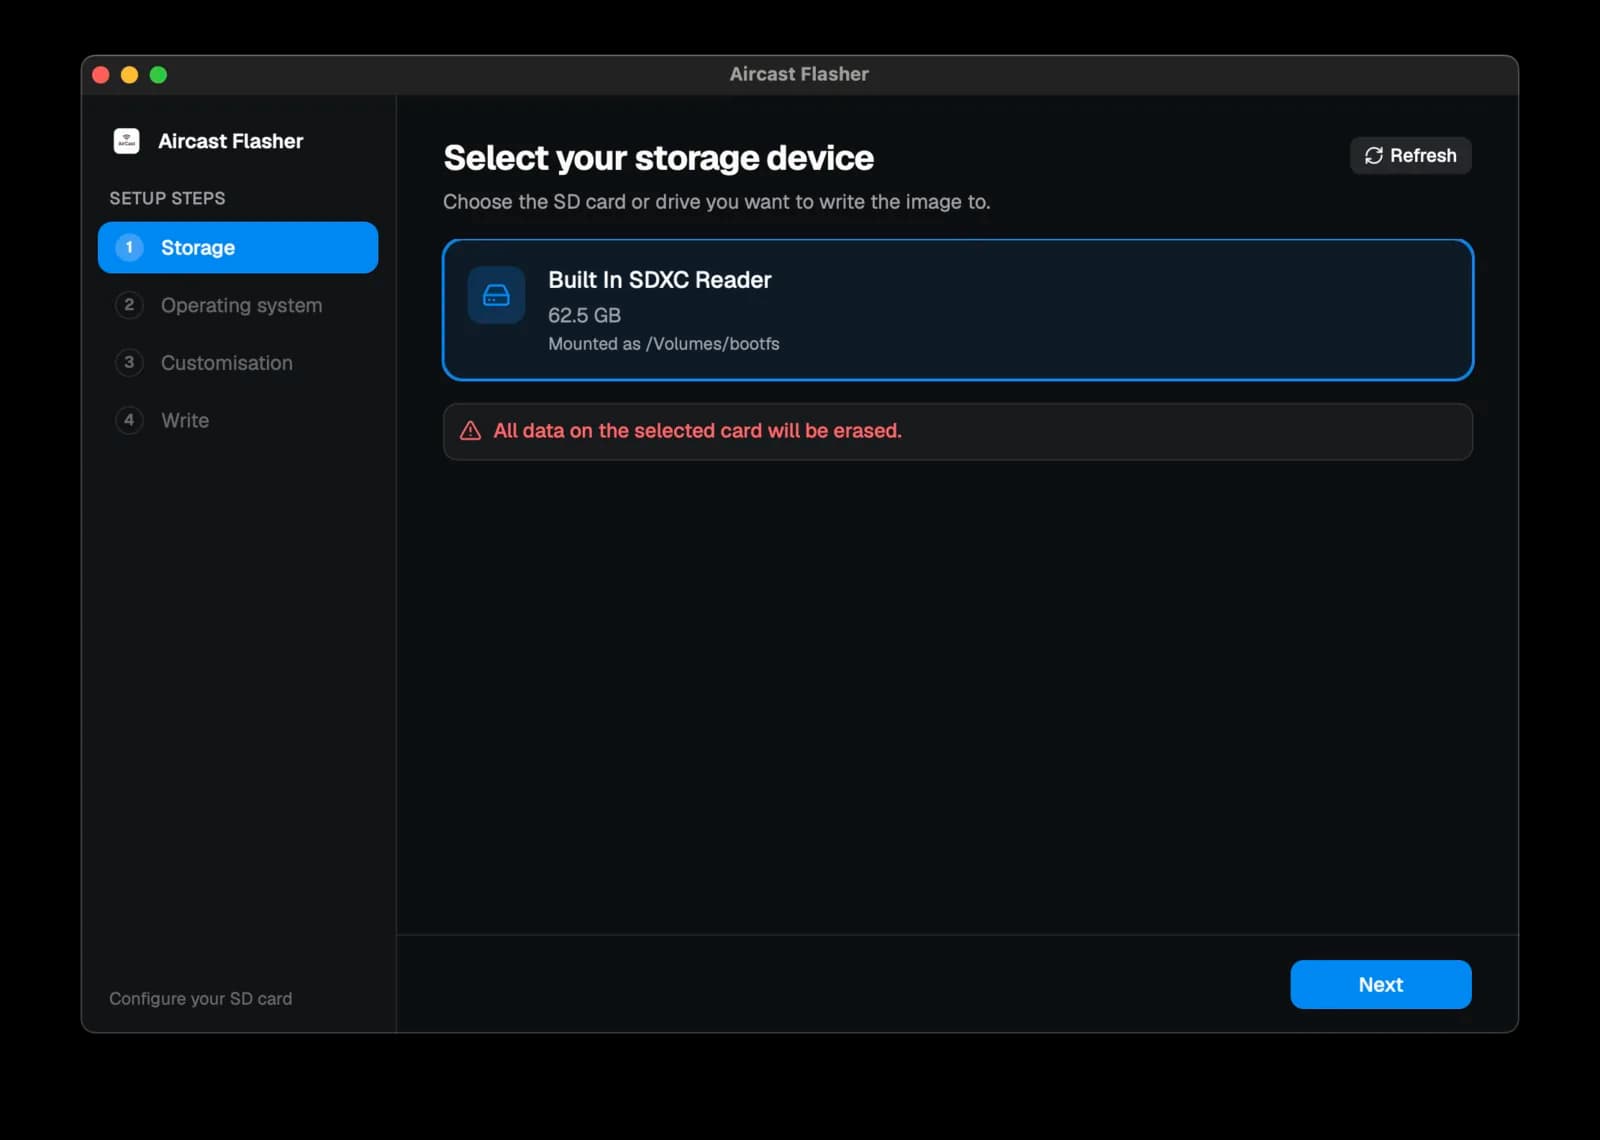This screenshot has width=1600, height=1140.
Task: Go to the Write step
Action: point(238,420)
